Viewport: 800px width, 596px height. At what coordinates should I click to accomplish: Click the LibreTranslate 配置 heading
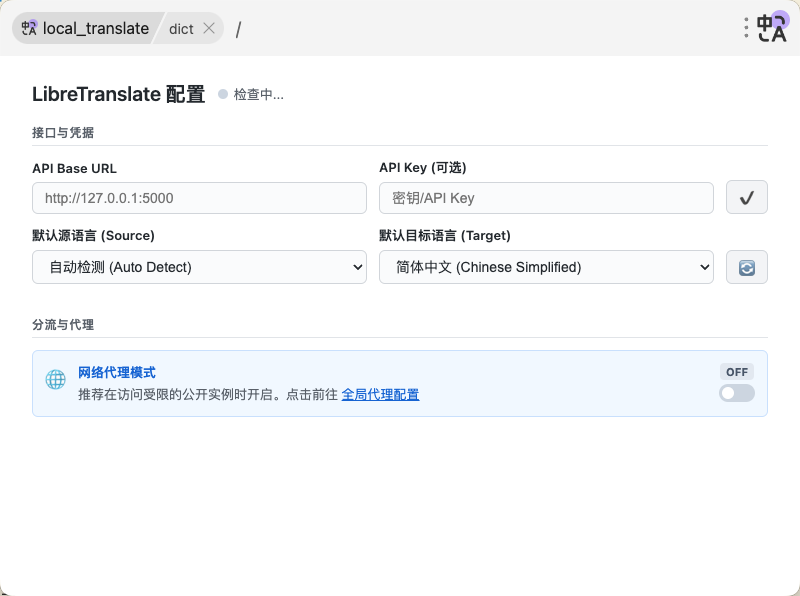pos(118,94)
